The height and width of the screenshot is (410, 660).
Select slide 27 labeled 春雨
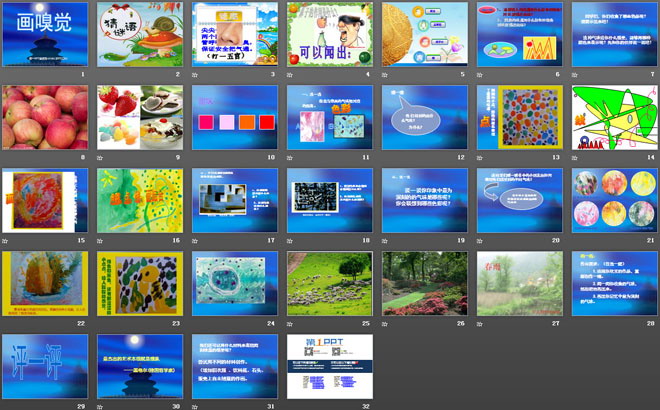click(x=520, y=283)
